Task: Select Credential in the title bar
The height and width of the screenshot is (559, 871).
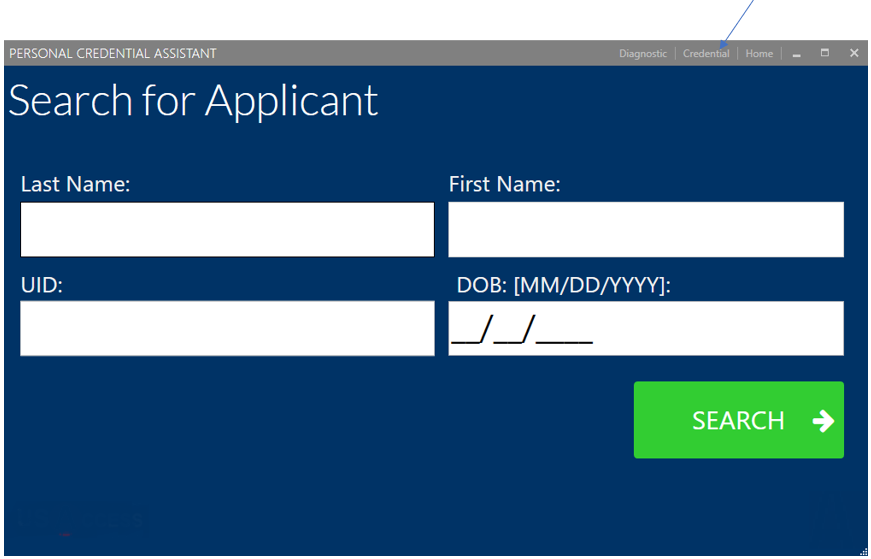Action: 706,54
